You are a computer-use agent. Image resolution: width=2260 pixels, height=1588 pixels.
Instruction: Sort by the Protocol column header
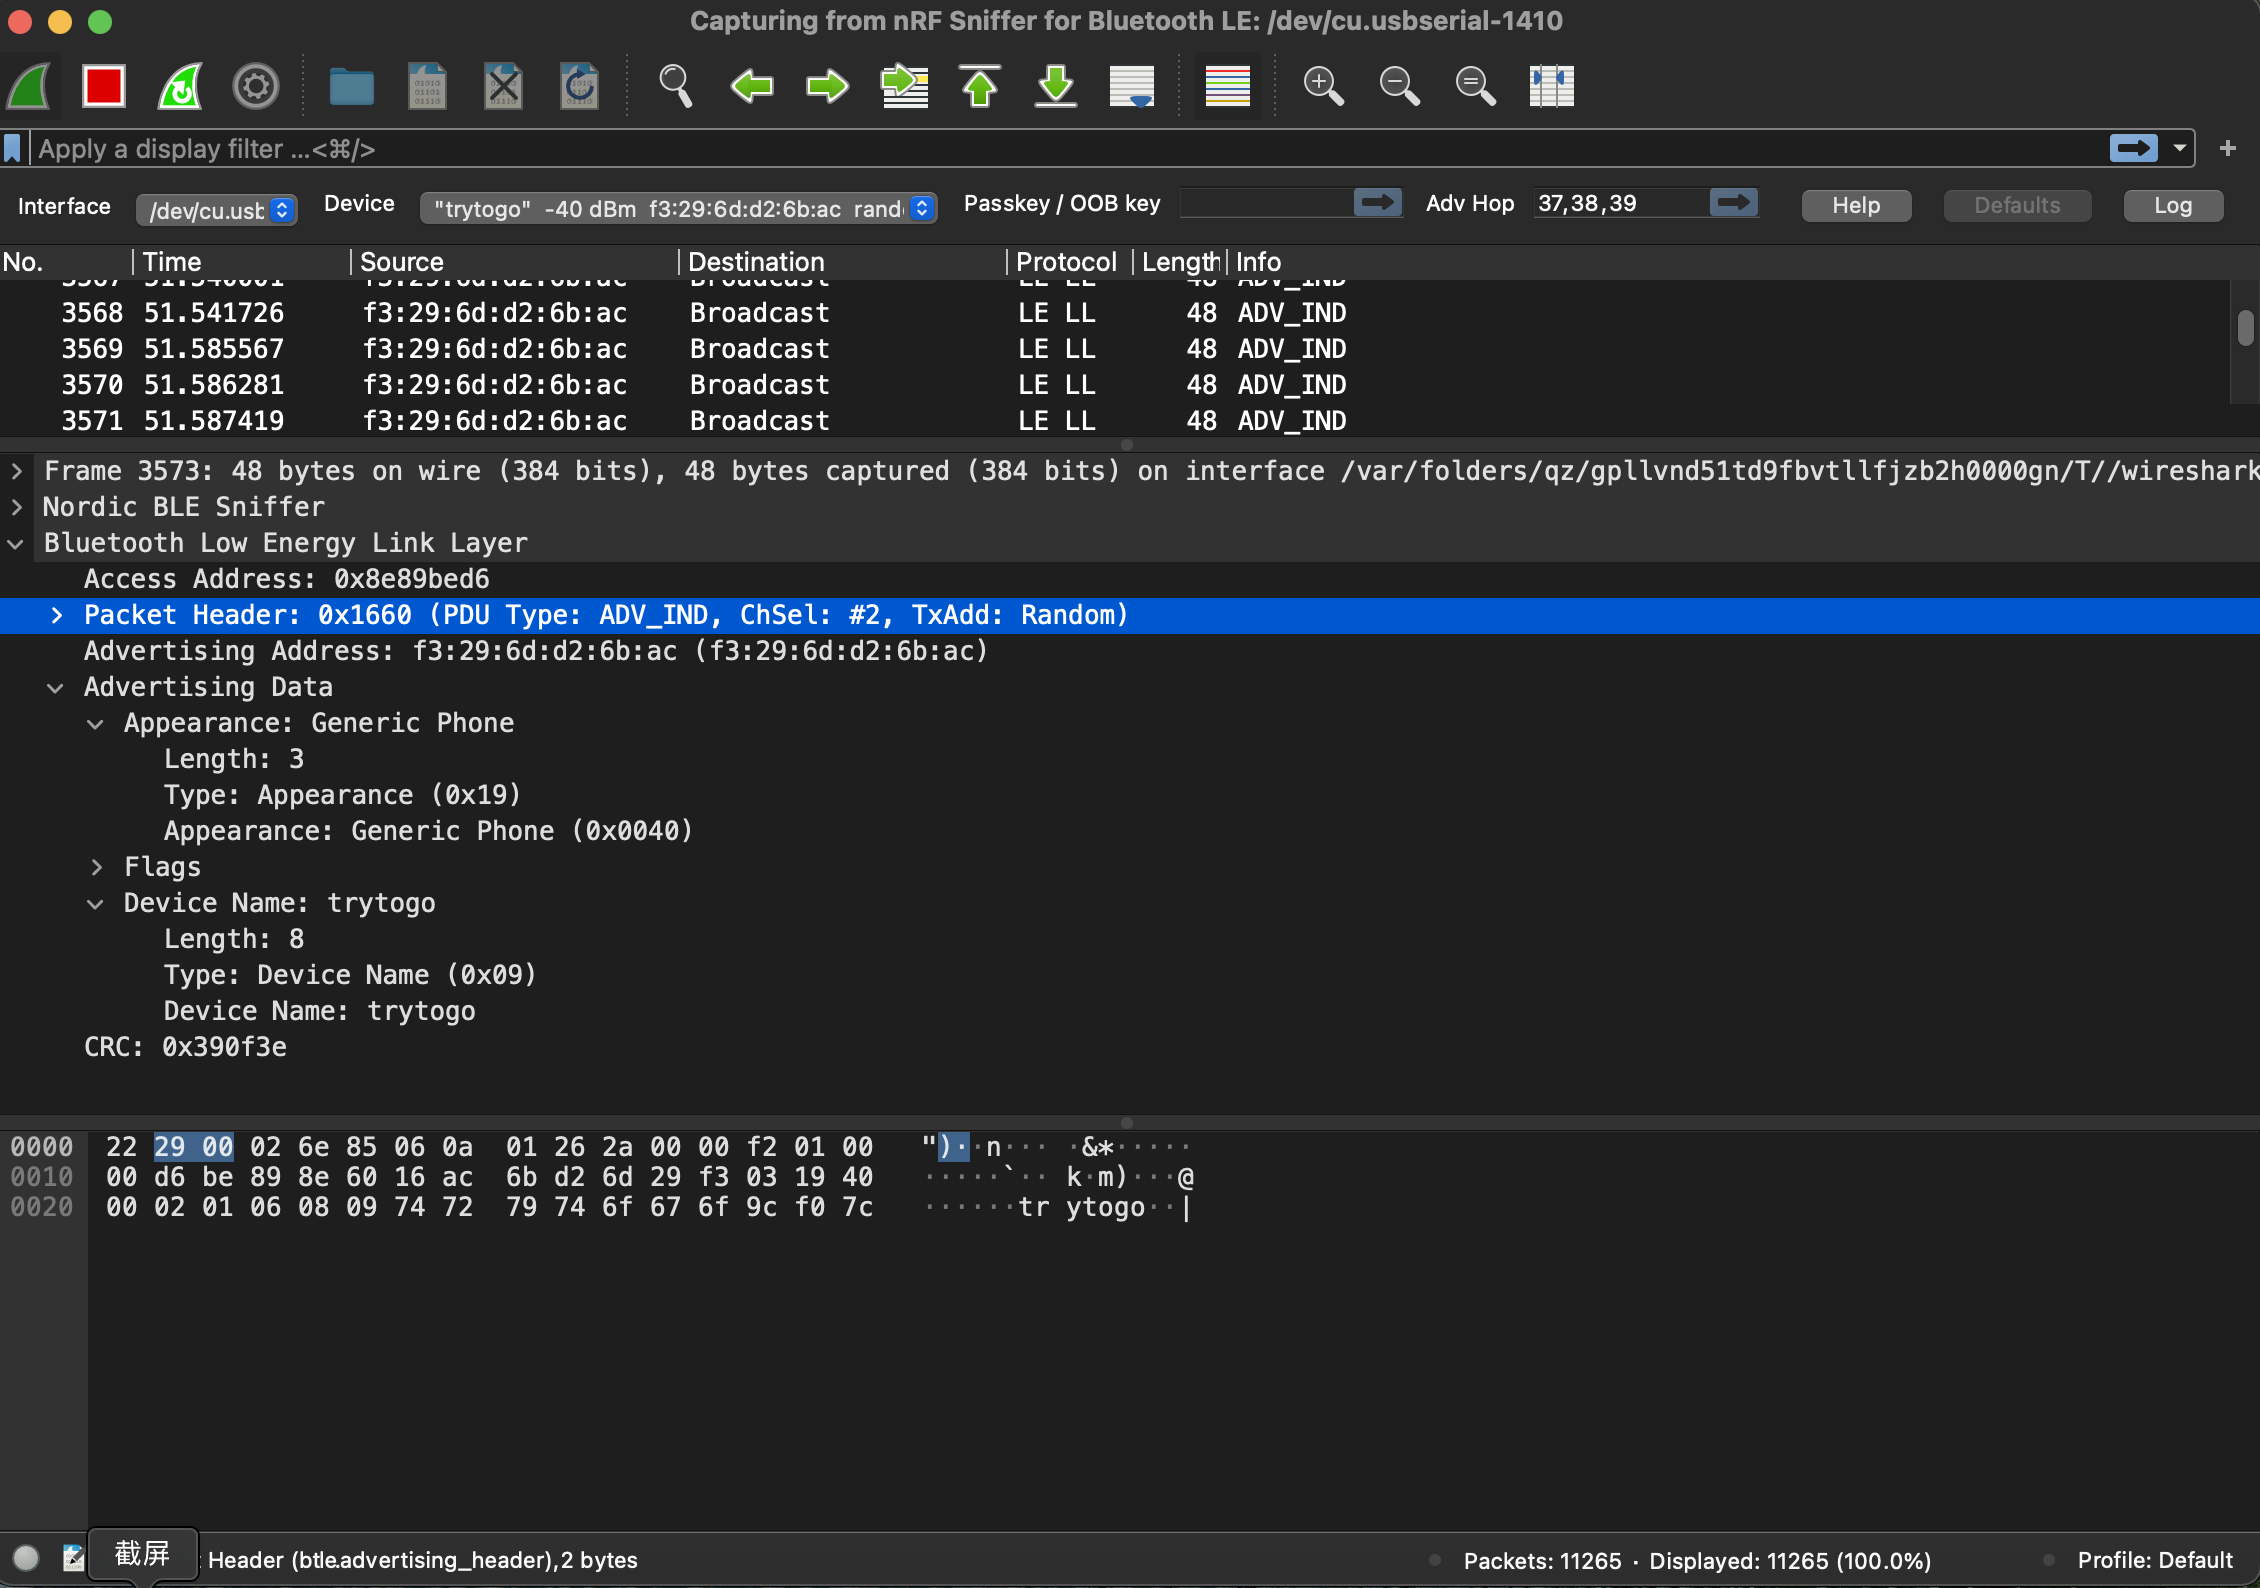coord(1070,262)
